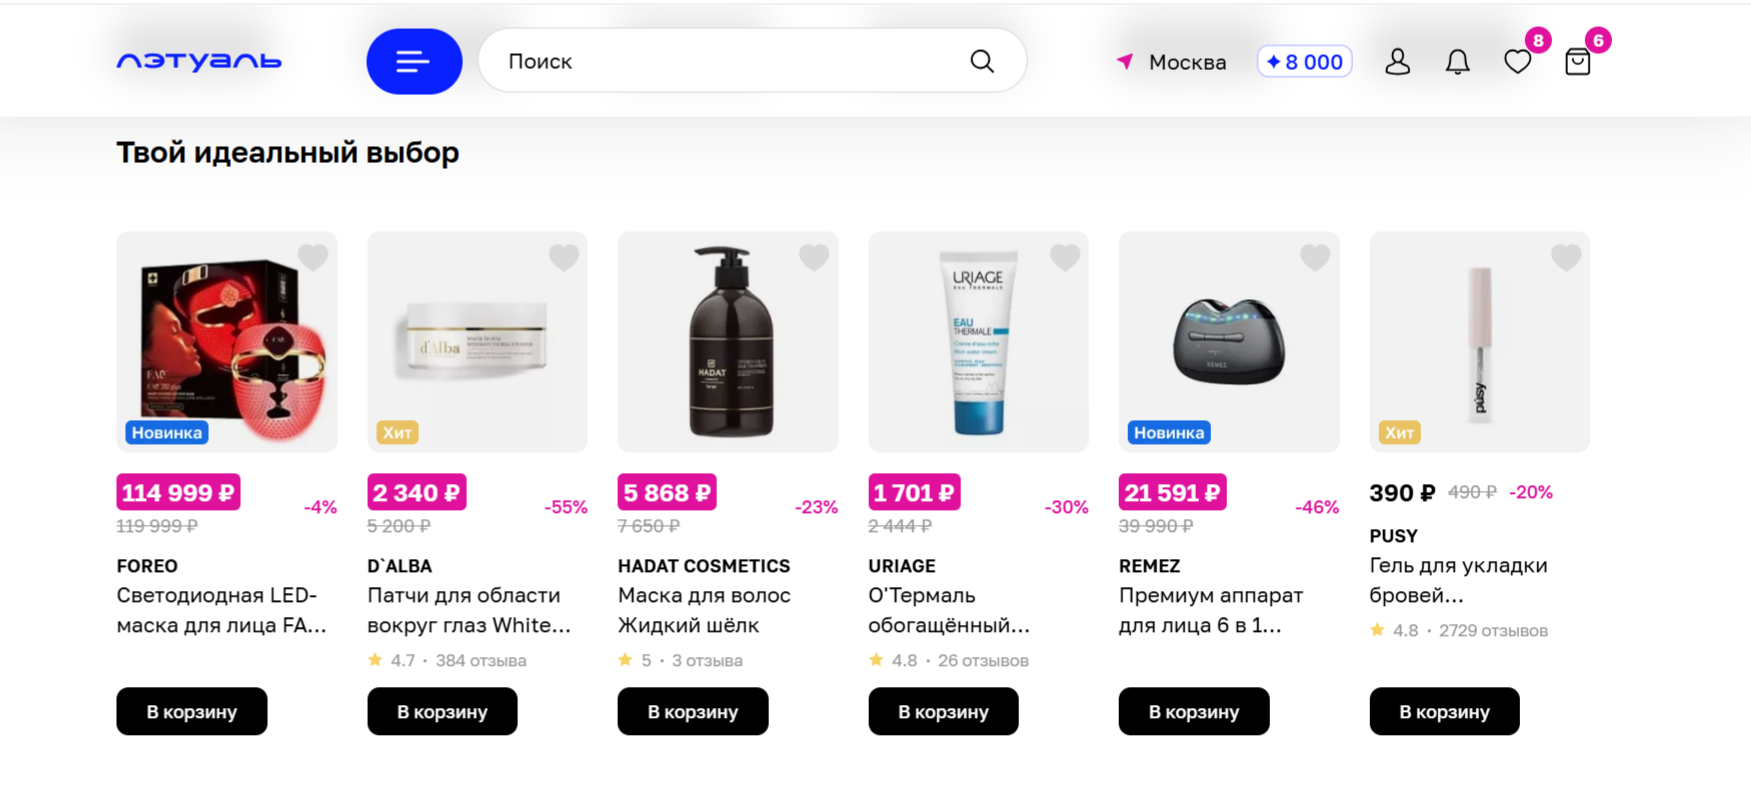The height and width of the screenshot is (795, 1751).
Task: Open notifications bell
Action: [1457, 62]
